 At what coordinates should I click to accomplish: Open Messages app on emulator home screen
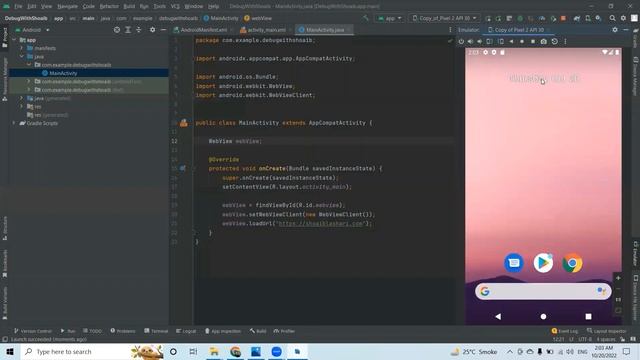click(514, 263)
